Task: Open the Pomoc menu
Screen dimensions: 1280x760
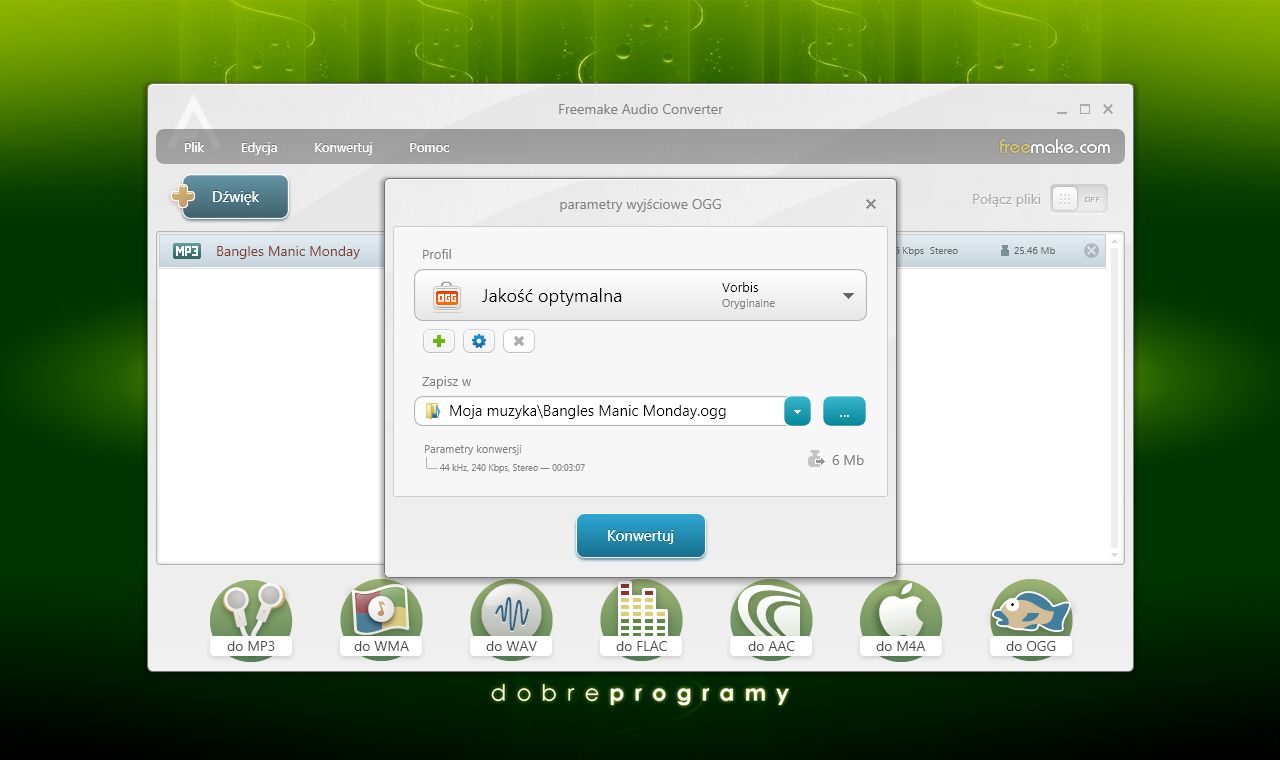Action: pyautogui.click(x=429, y=147)
